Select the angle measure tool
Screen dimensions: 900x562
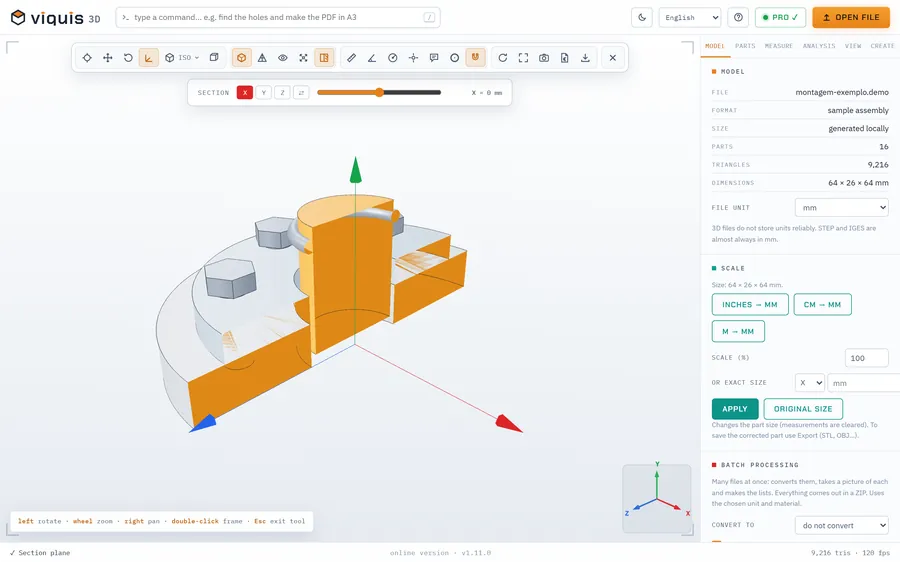point(372,57)
